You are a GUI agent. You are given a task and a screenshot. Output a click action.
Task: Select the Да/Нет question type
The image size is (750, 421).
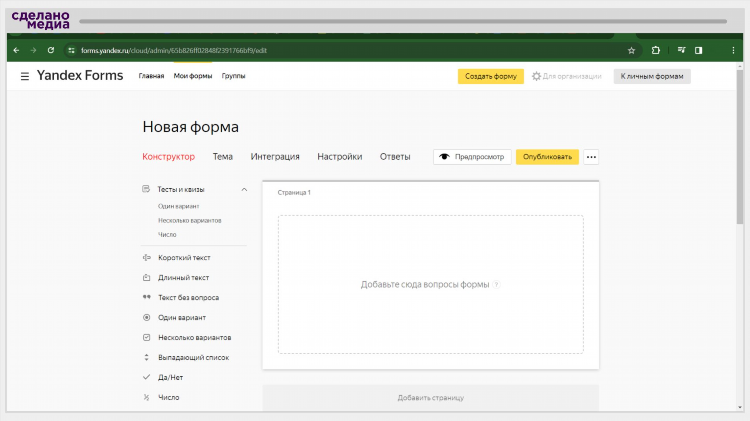(x=170, y=377)
